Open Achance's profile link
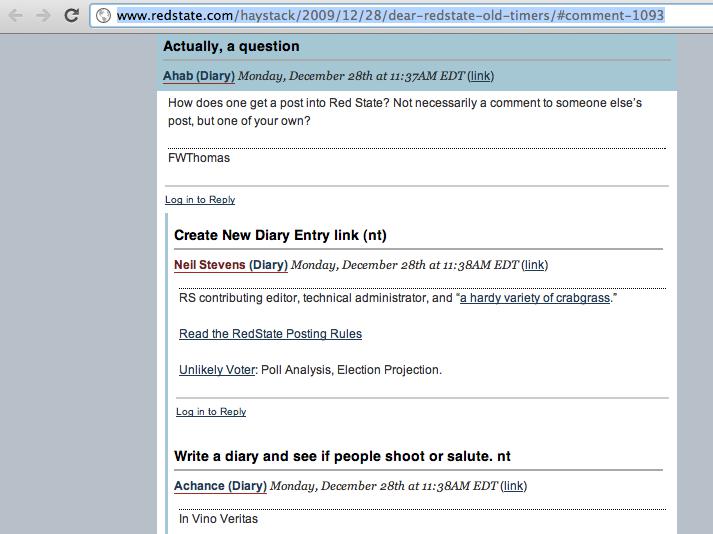Screen dimensions: 713x534 tap(199, 486)
